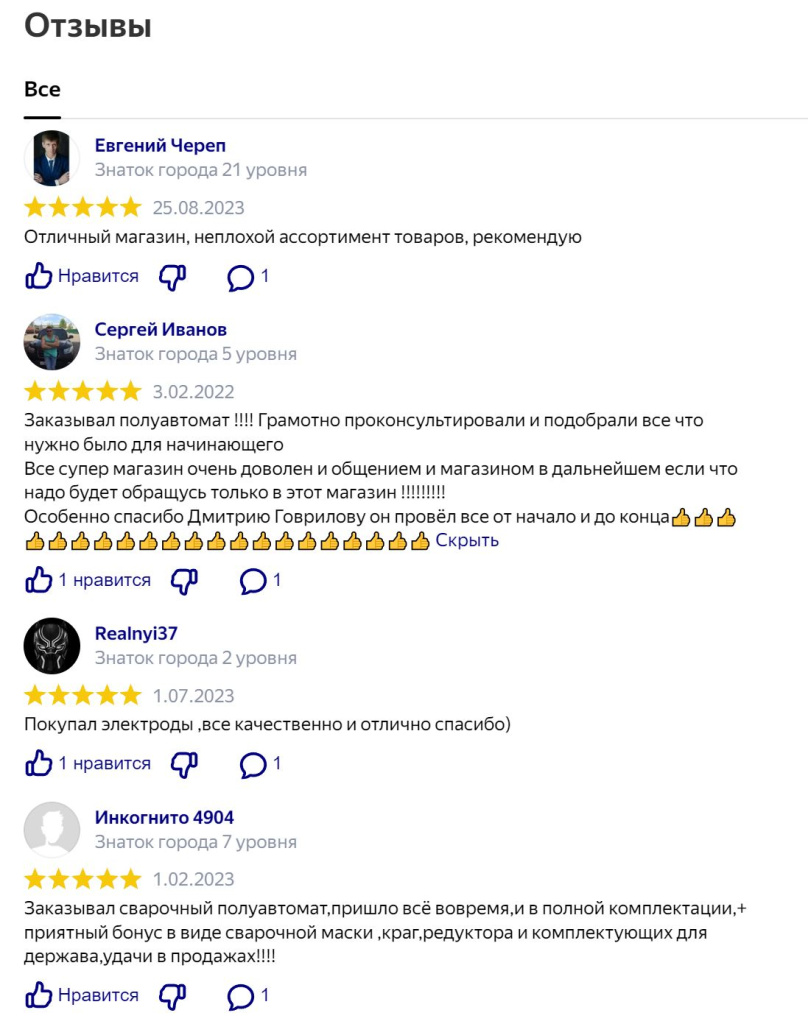Select the Все reviews tab

pyautogui.click(x=42, y=89)
